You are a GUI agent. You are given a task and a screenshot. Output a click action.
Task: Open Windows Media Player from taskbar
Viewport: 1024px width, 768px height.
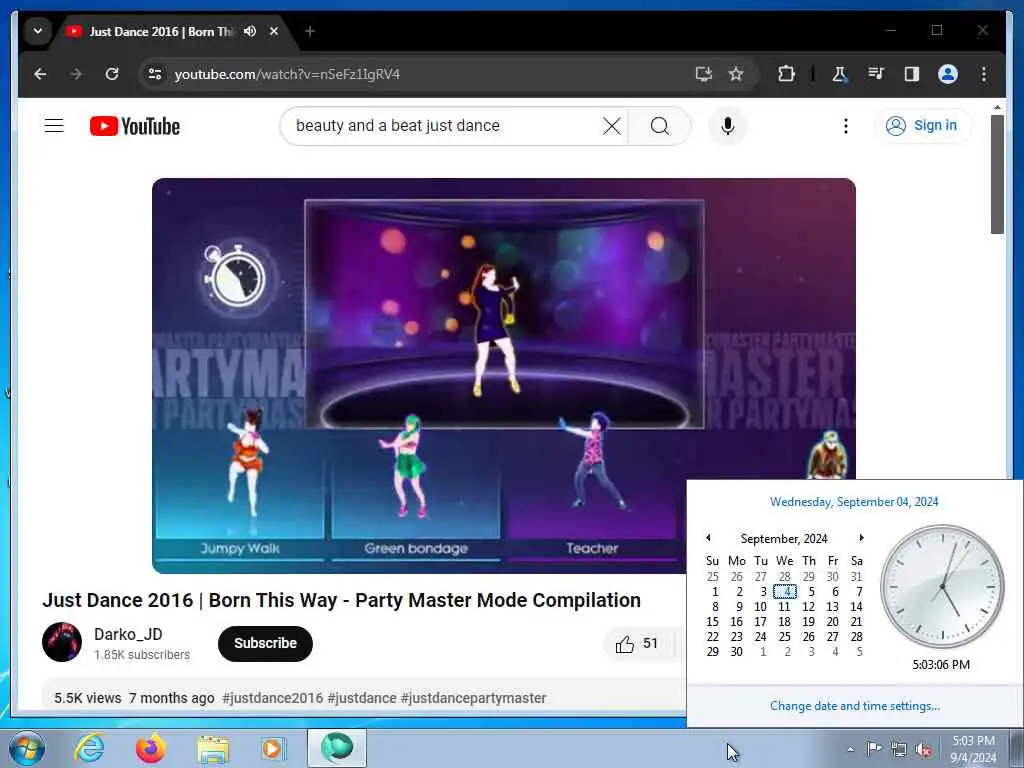(273, 748)
